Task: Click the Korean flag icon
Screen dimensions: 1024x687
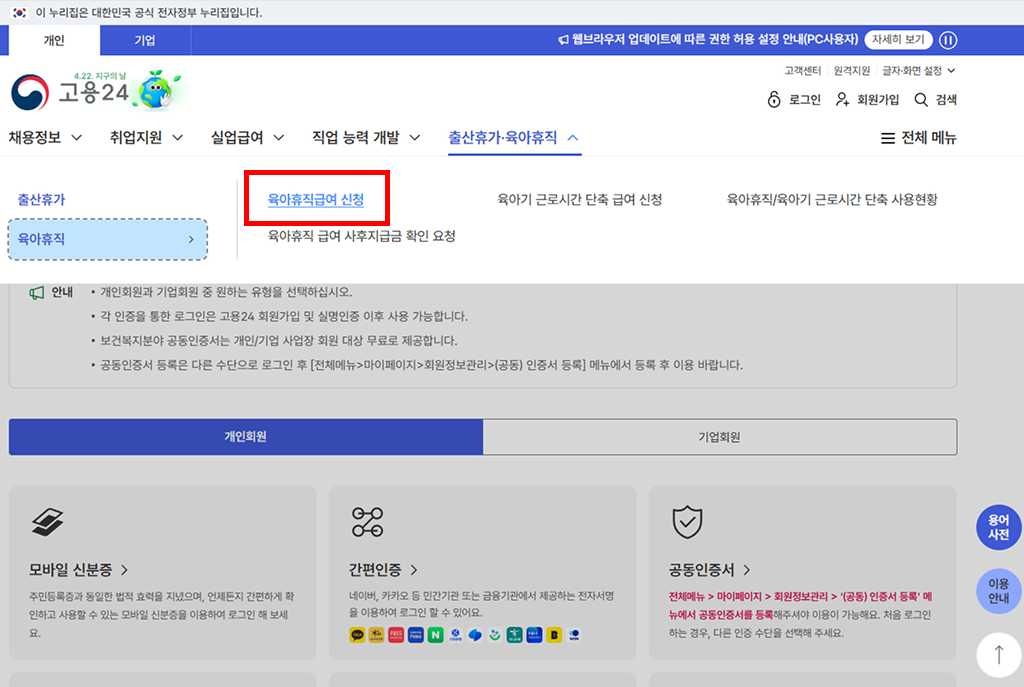Action: click(x=20, y=12)
